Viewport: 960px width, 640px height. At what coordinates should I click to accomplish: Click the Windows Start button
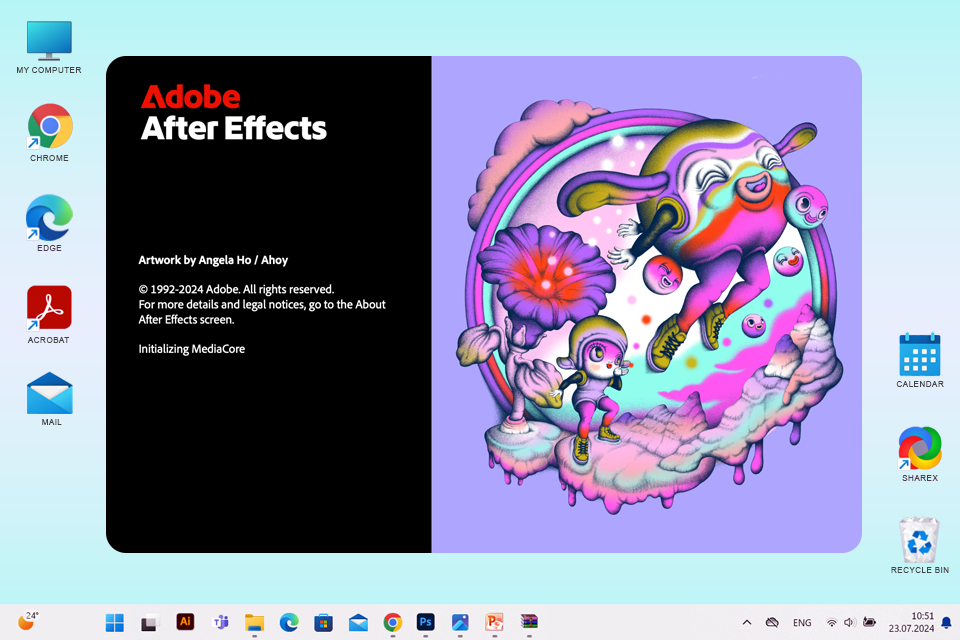114,622
